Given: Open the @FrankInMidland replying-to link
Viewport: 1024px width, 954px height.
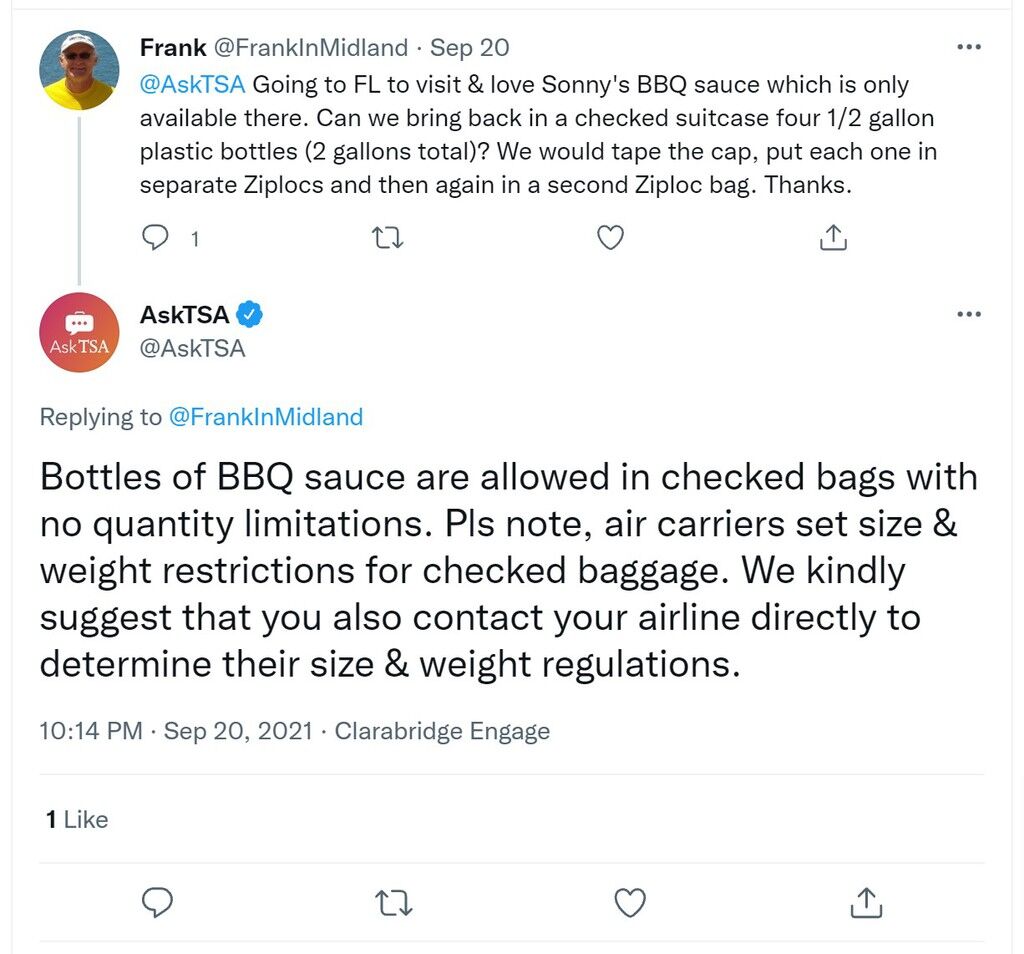Looking at the screenshot, I should pos(266,417).
